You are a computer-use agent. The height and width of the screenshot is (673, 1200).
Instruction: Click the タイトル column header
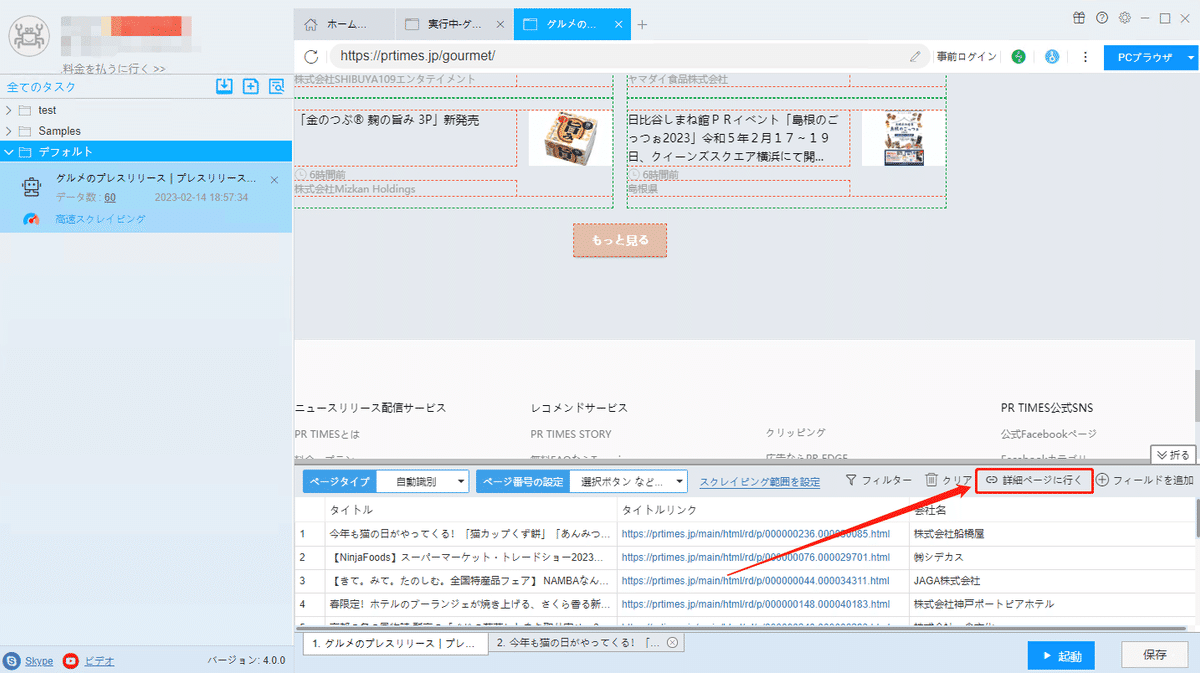[352, 510]
